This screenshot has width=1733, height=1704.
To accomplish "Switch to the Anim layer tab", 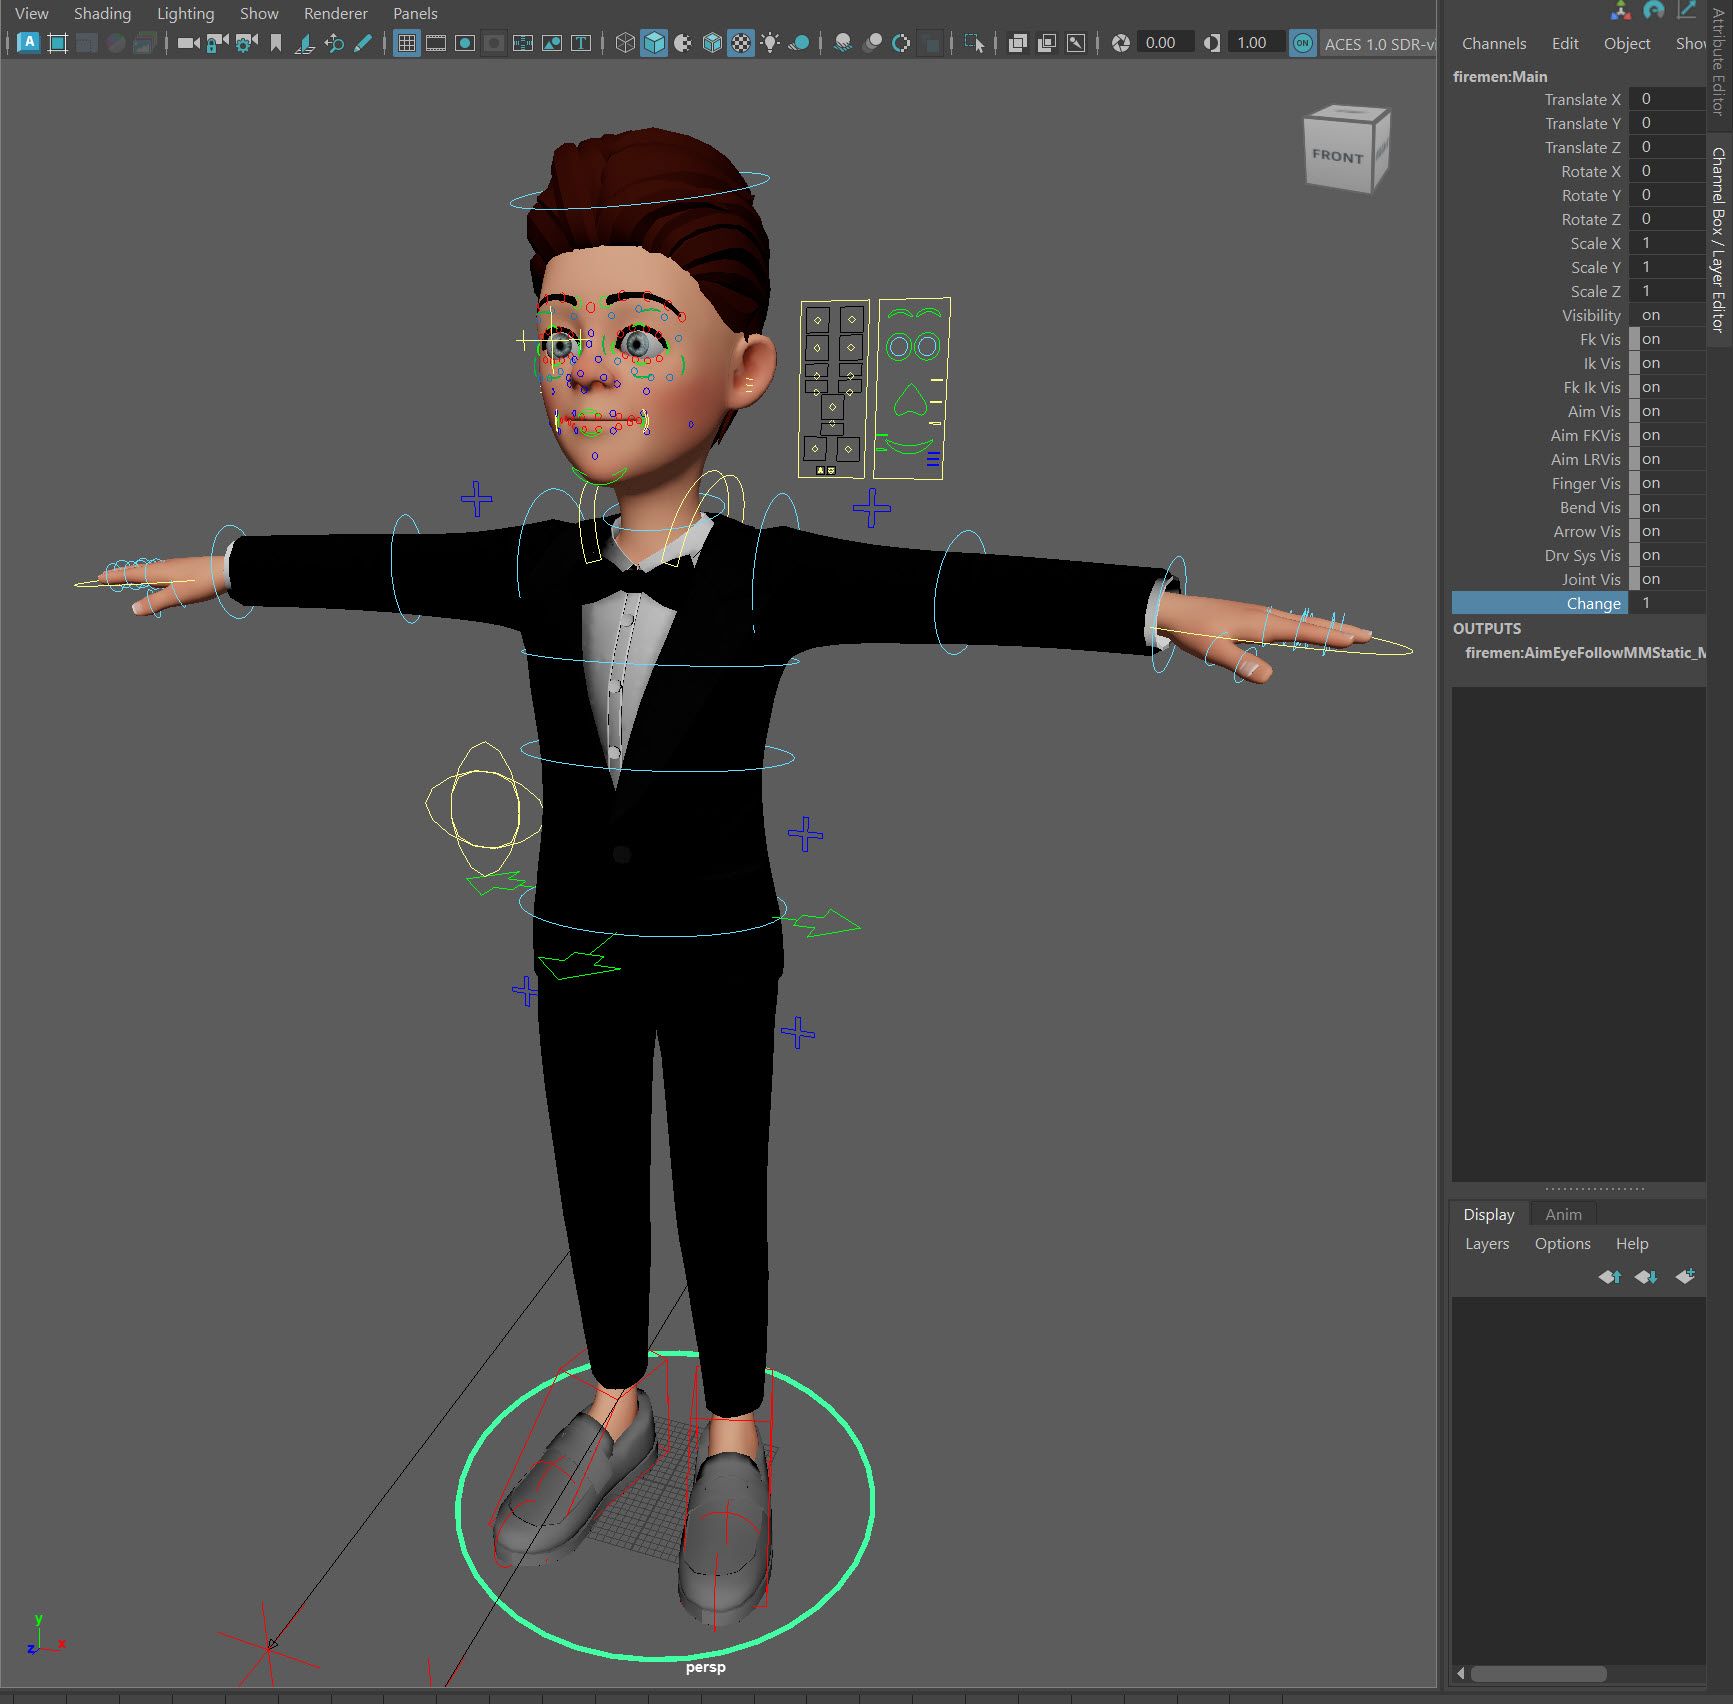I will [x=1563, y=1214].
